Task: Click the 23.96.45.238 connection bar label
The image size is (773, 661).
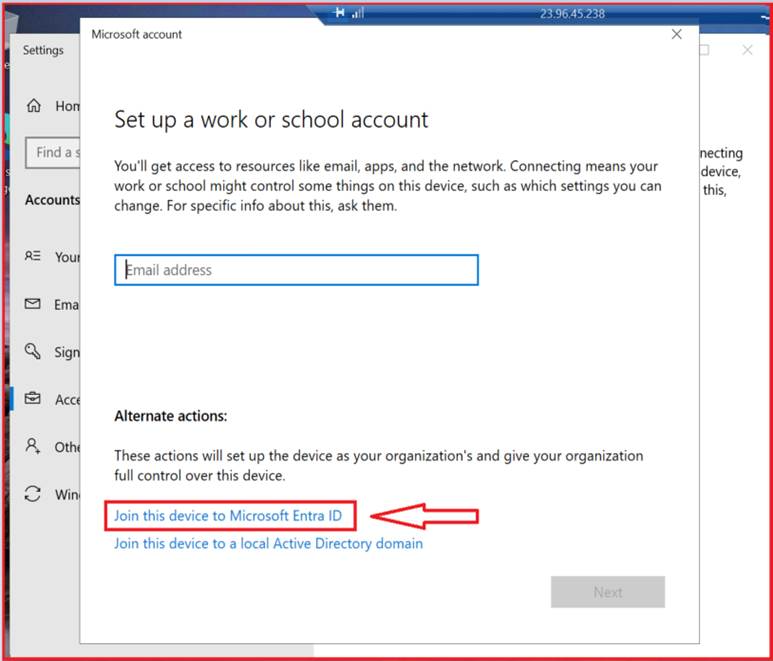Action: [572, 14]
